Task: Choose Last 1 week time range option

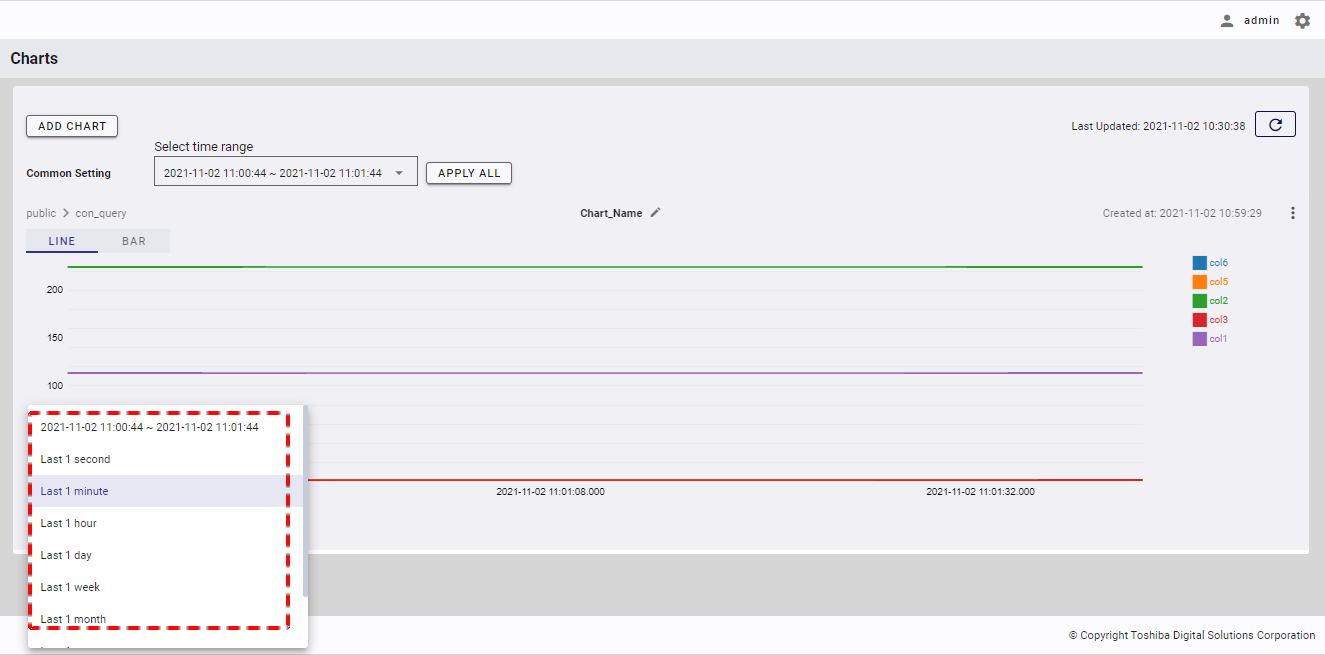Action: pos(70,587)
